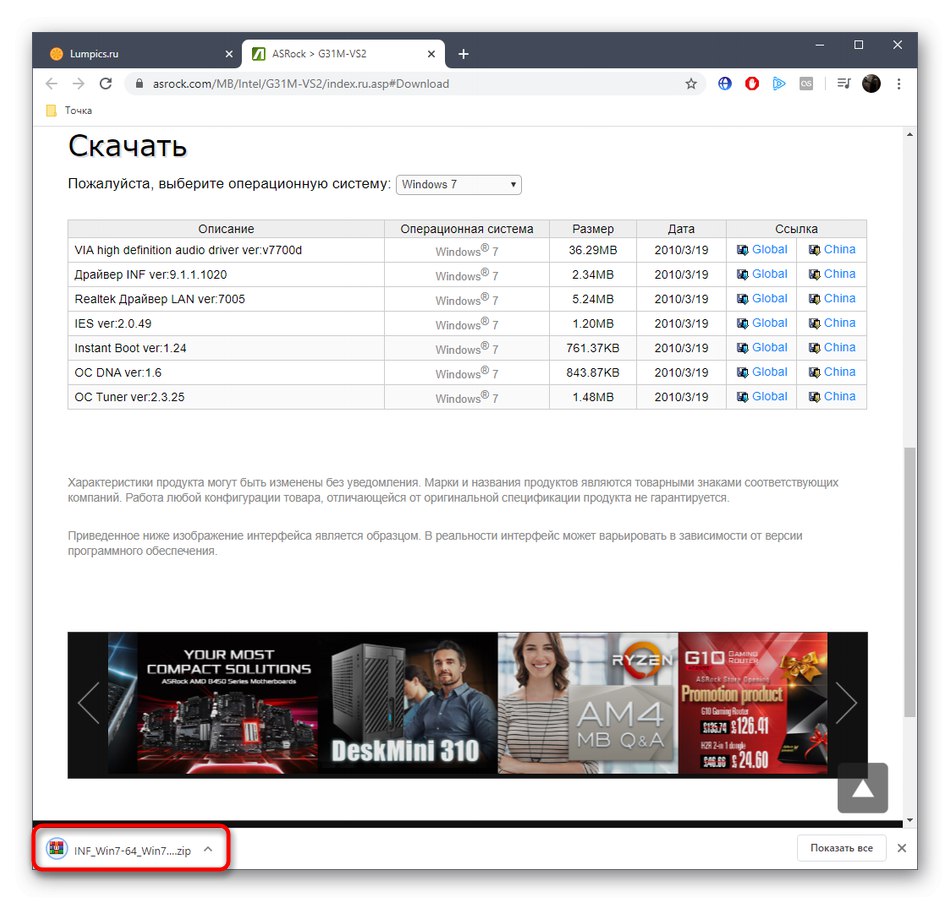The image size is (950, 902).
Task: Click the page vertical scrollbar thumb
Action: (909, 582)
